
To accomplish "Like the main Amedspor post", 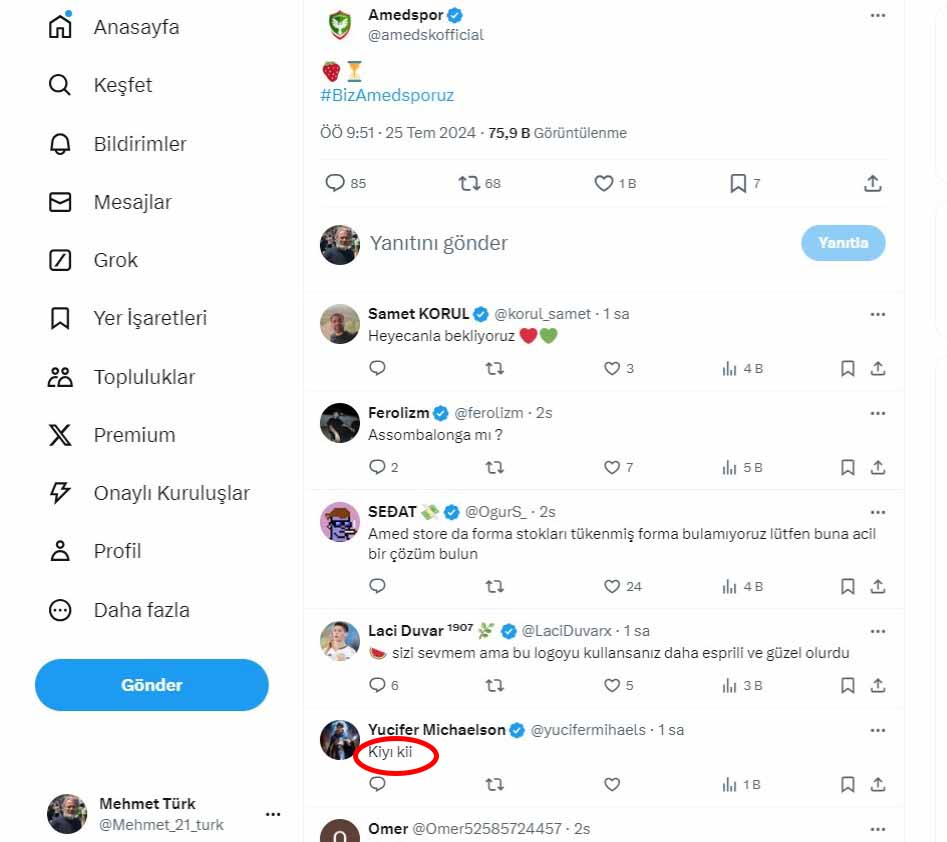I will [604, 184].
